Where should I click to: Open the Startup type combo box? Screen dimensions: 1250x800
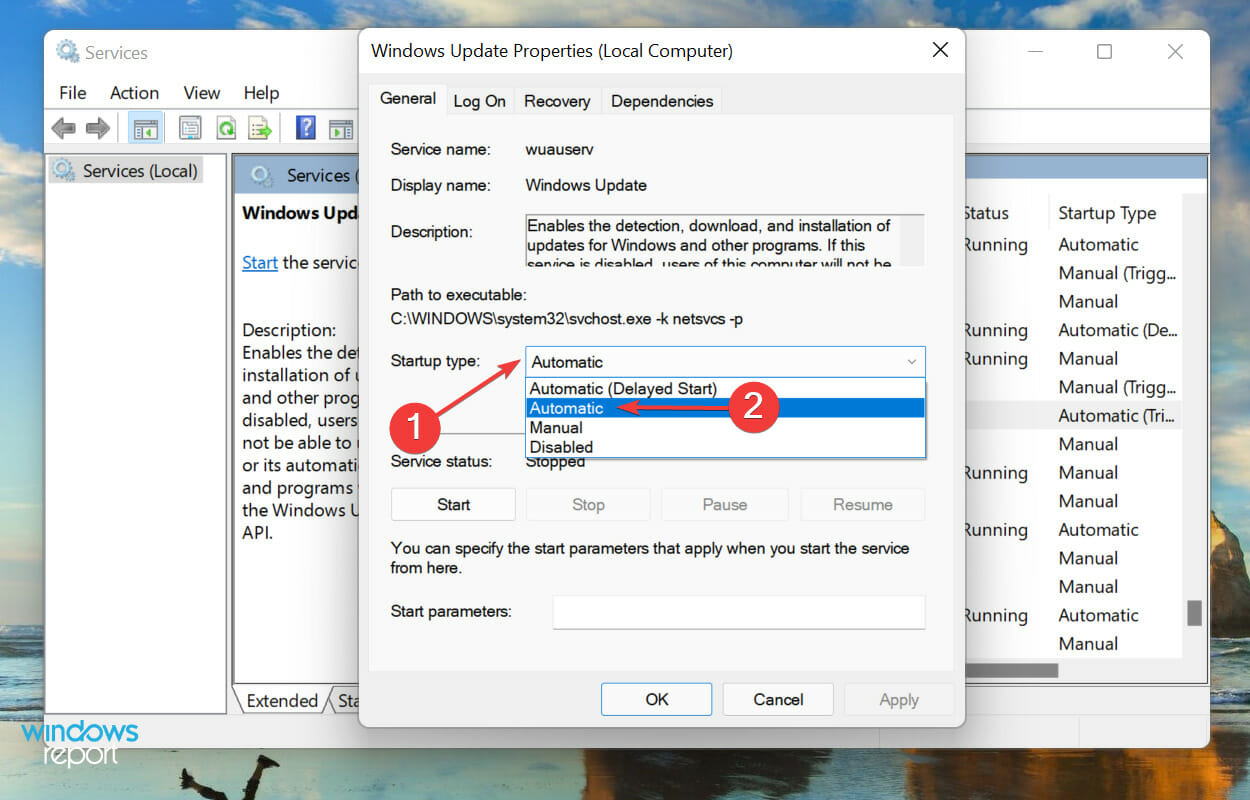726,362
